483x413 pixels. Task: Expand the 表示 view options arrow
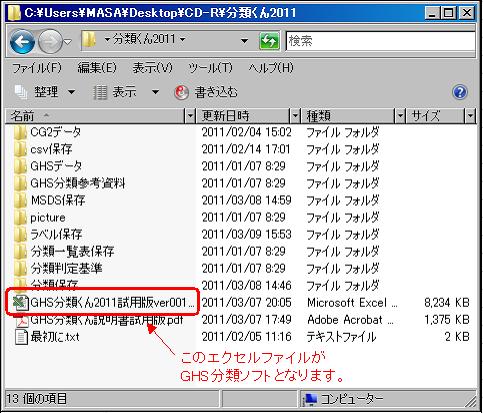coord(155,92)
